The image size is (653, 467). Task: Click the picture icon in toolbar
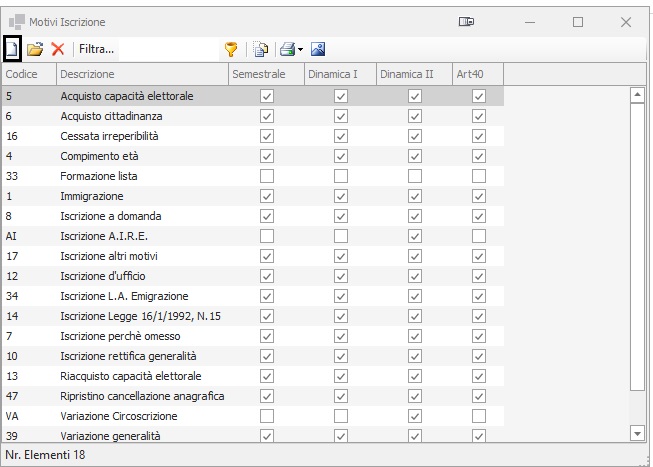click(x=318, y=48)
